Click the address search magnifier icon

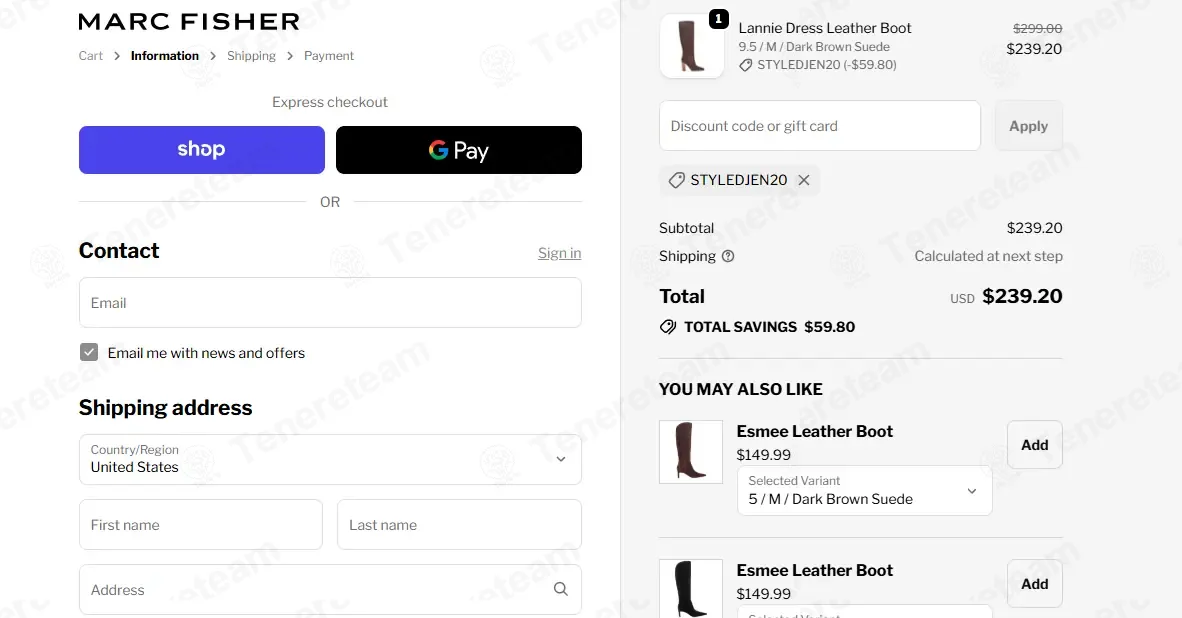[x=560, y=589]
